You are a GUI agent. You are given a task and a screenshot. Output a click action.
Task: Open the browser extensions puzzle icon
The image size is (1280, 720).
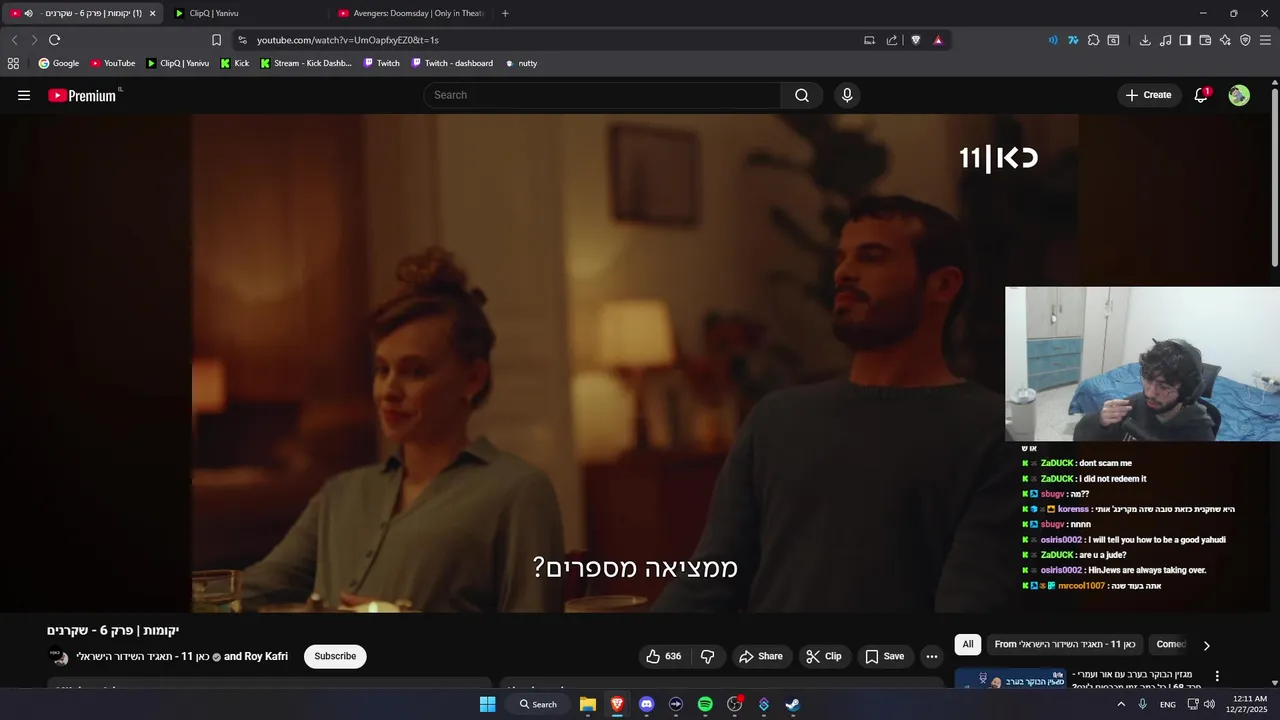(x=1093, y=40)
